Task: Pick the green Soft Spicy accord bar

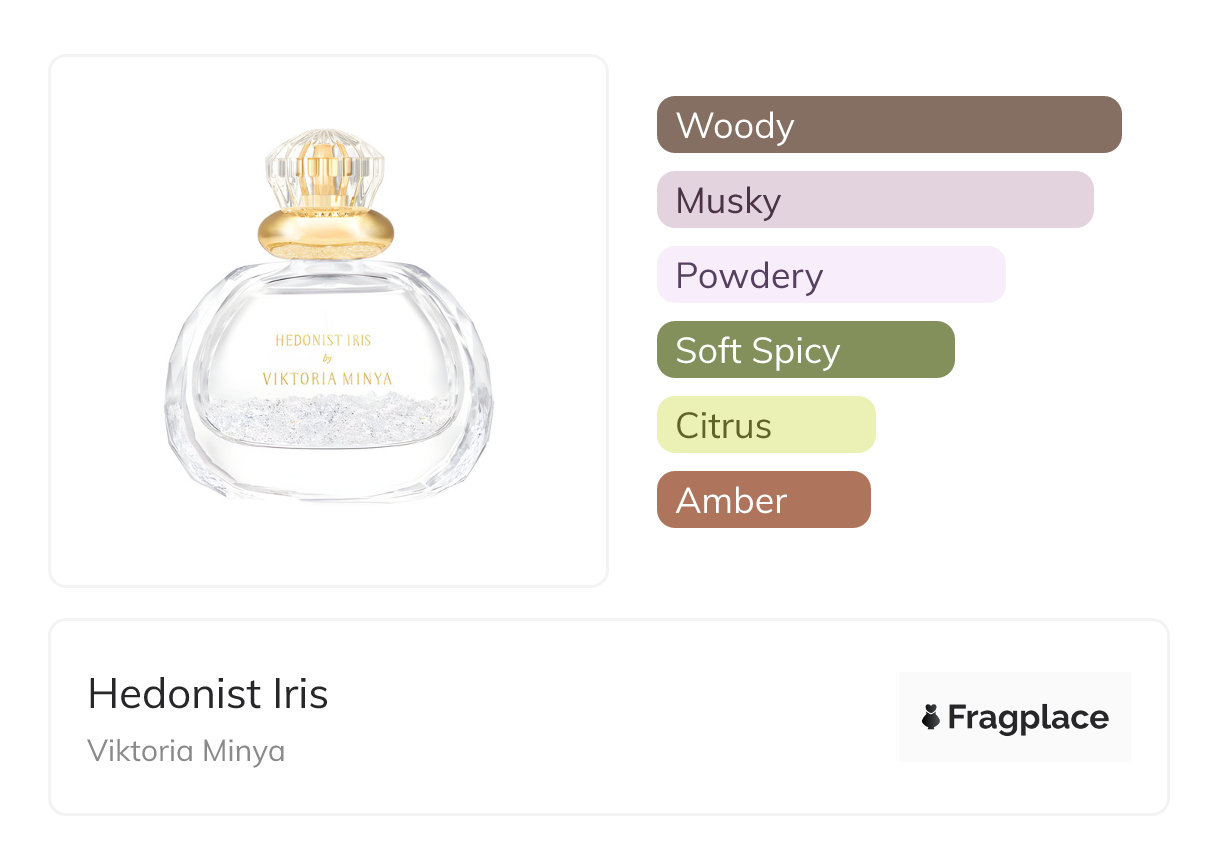Action: pyautogui.click(x=806, y=350)
